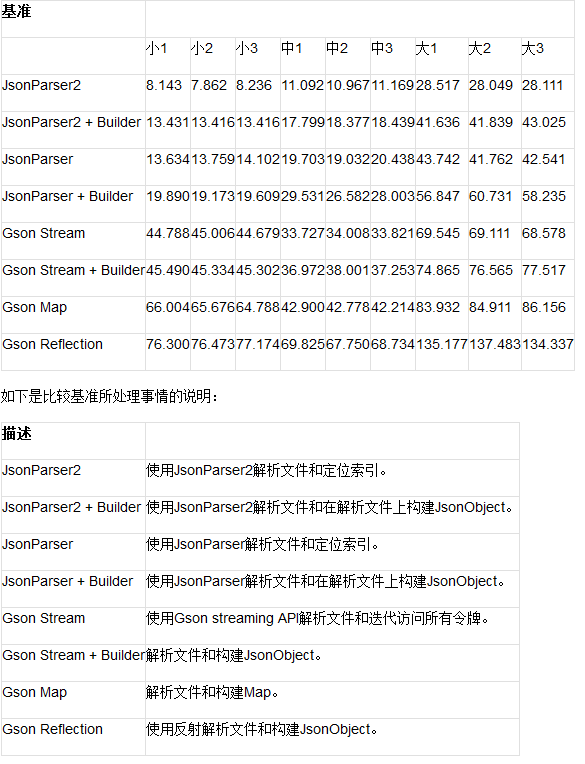Click JsonParser + Builder in description table
Screen dimensions: 585x764
pos(67,581)
